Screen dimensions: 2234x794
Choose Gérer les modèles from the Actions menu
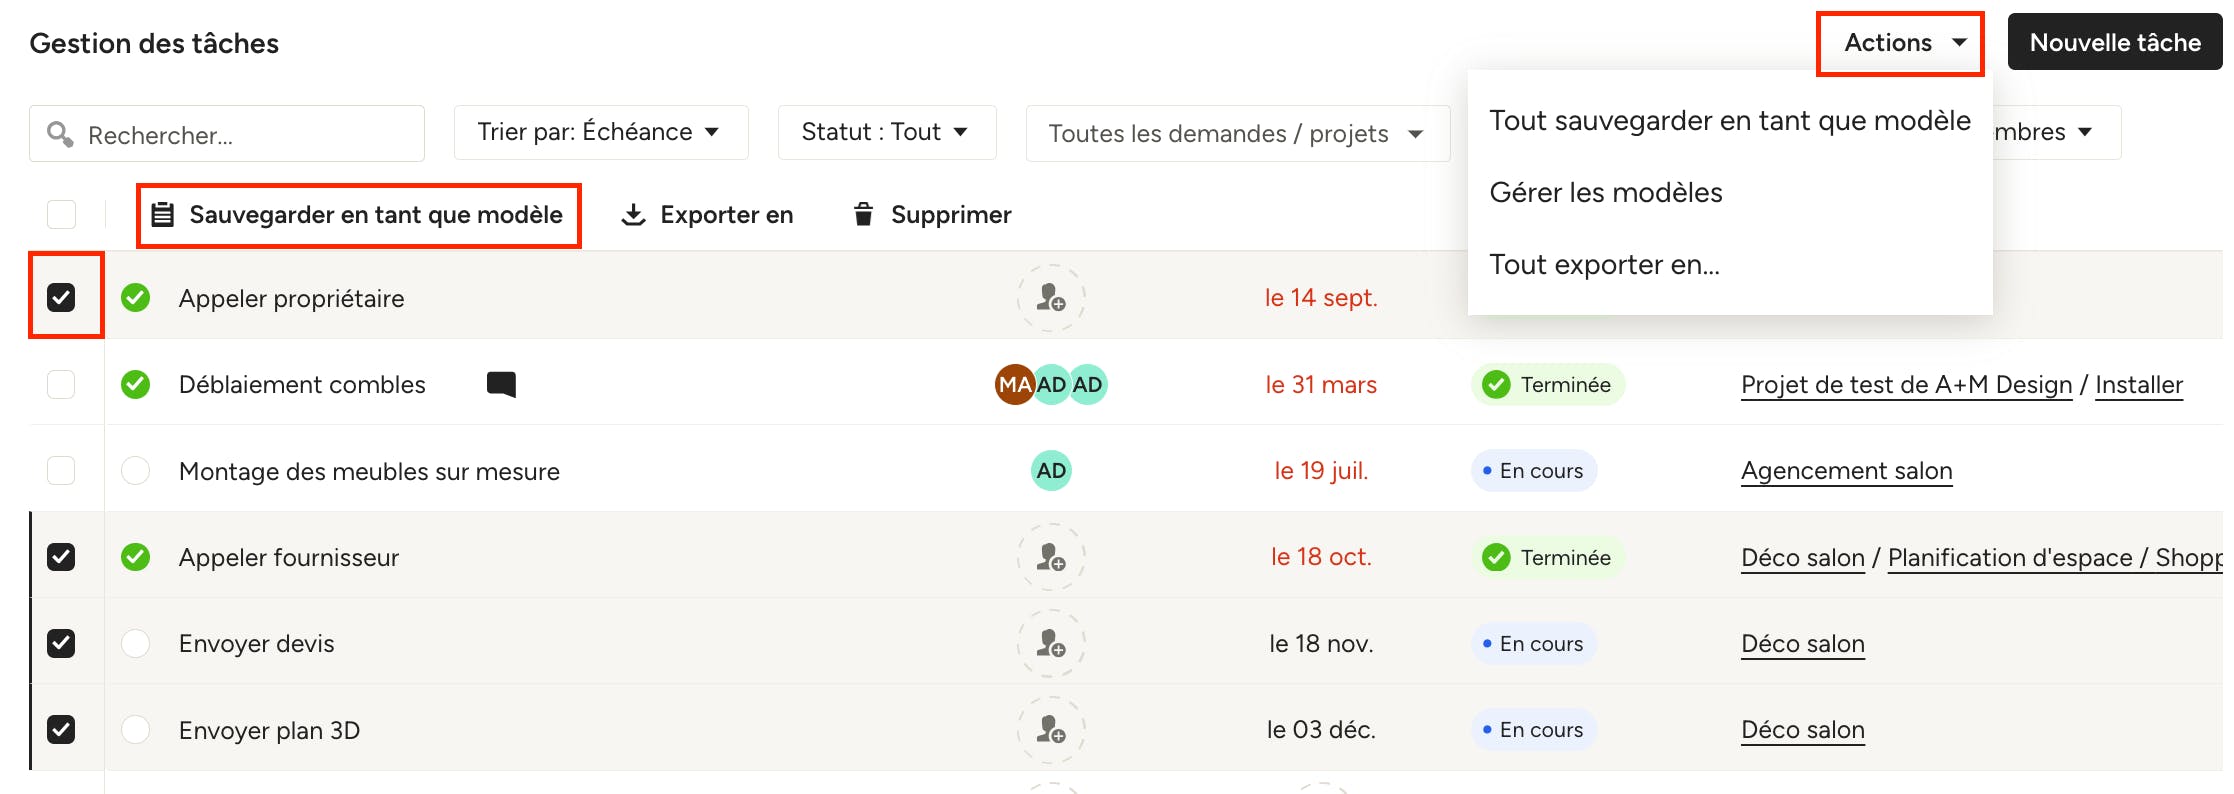click(x=1606, y=192)
